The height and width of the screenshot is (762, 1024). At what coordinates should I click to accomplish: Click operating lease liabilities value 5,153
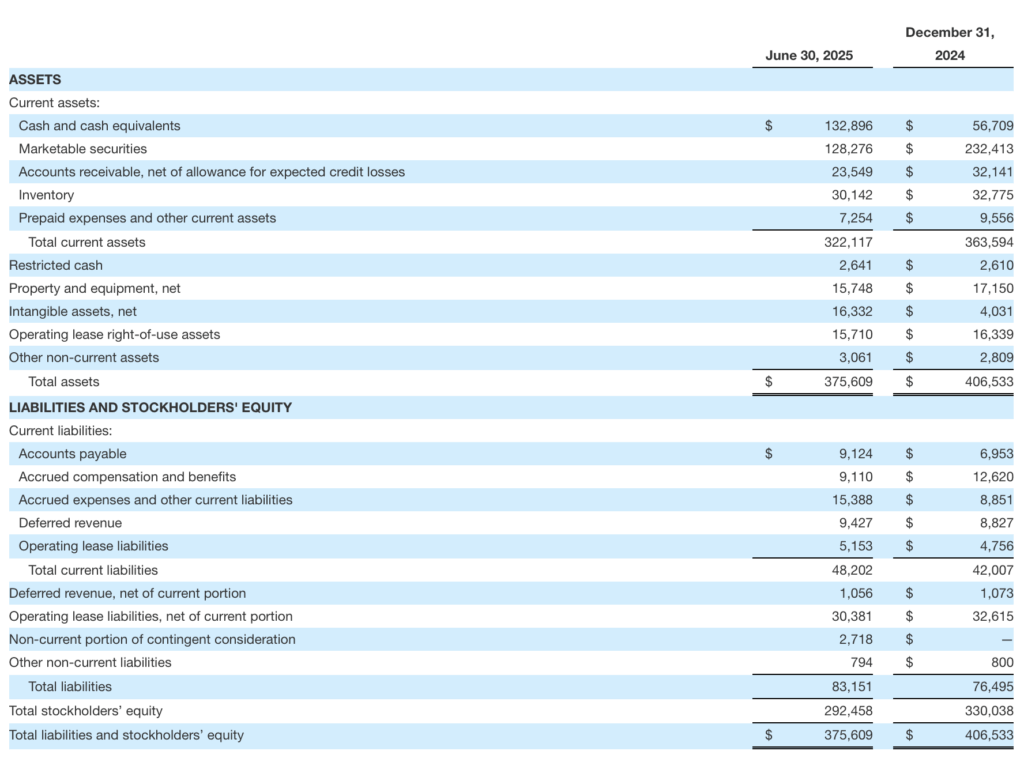coord(856,546)
